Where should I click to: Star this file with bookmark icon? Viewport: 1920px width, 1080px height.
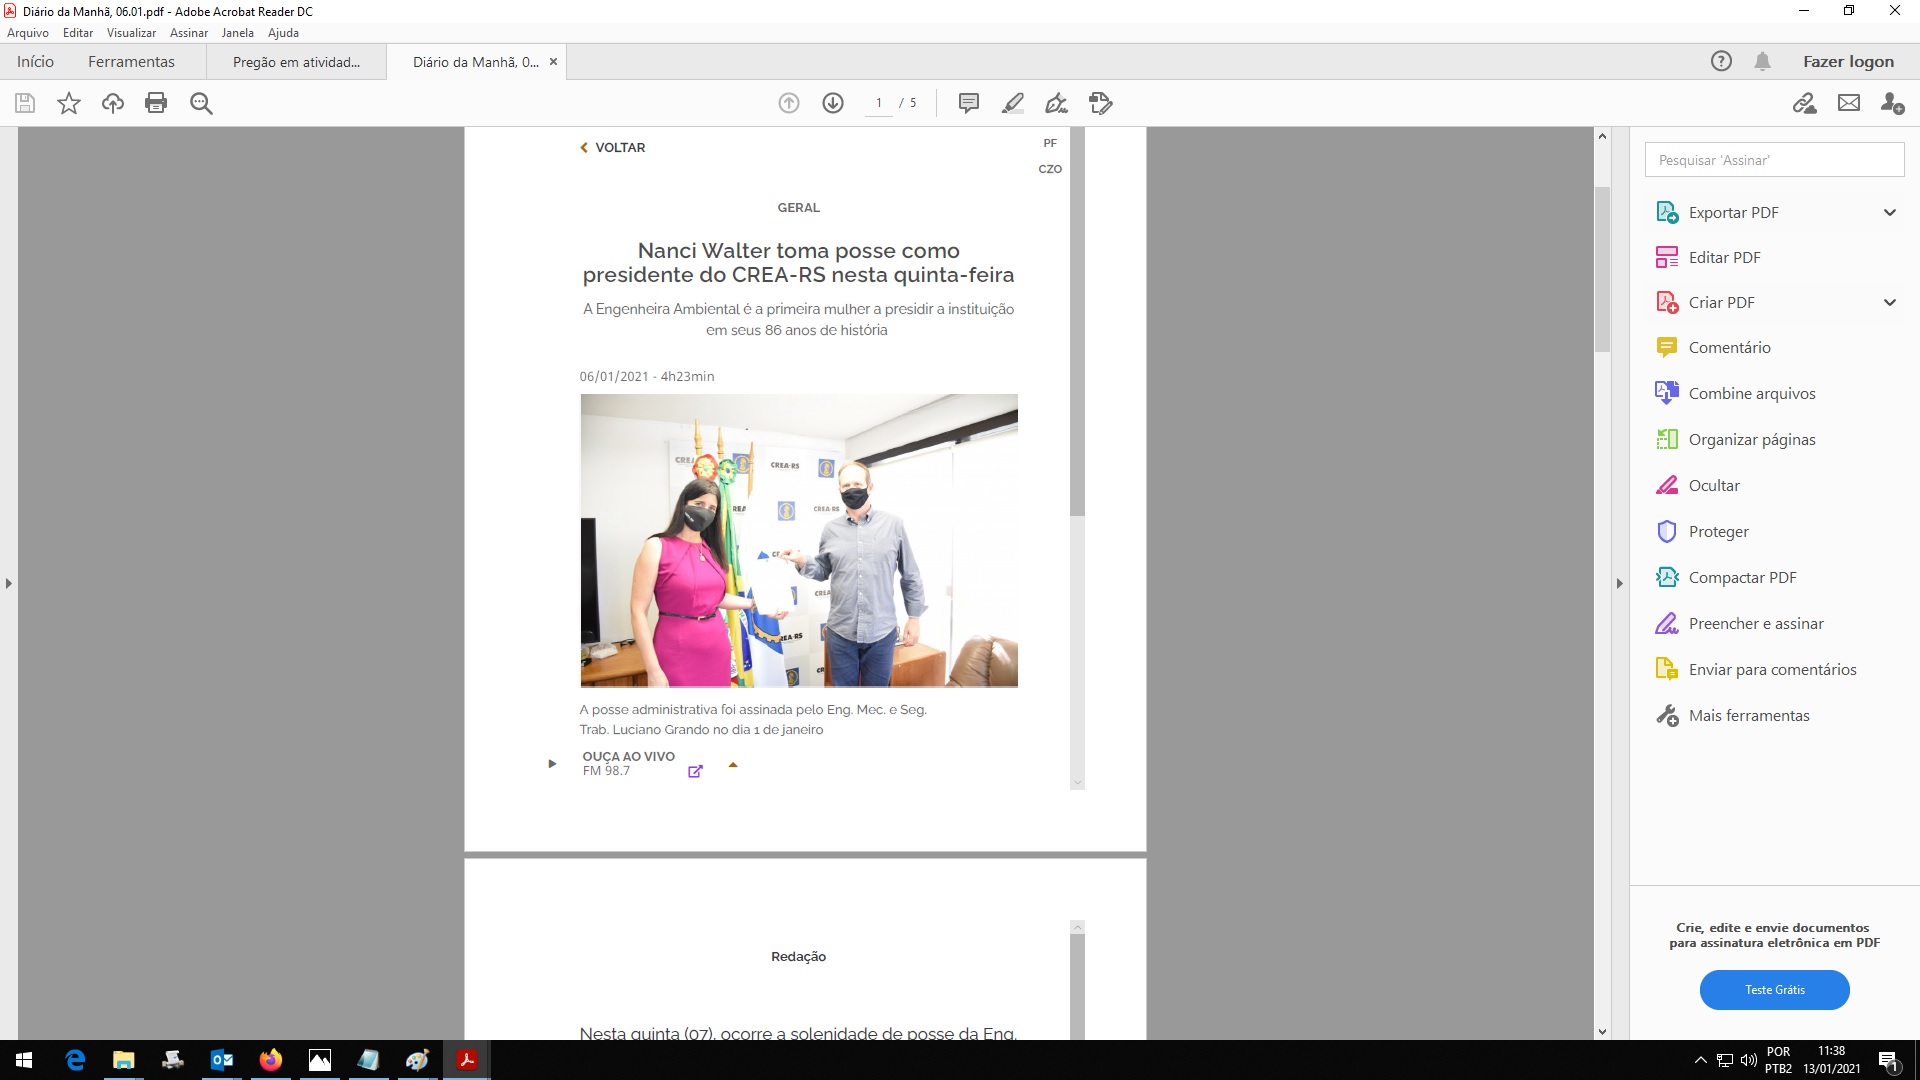click(69, 103)
